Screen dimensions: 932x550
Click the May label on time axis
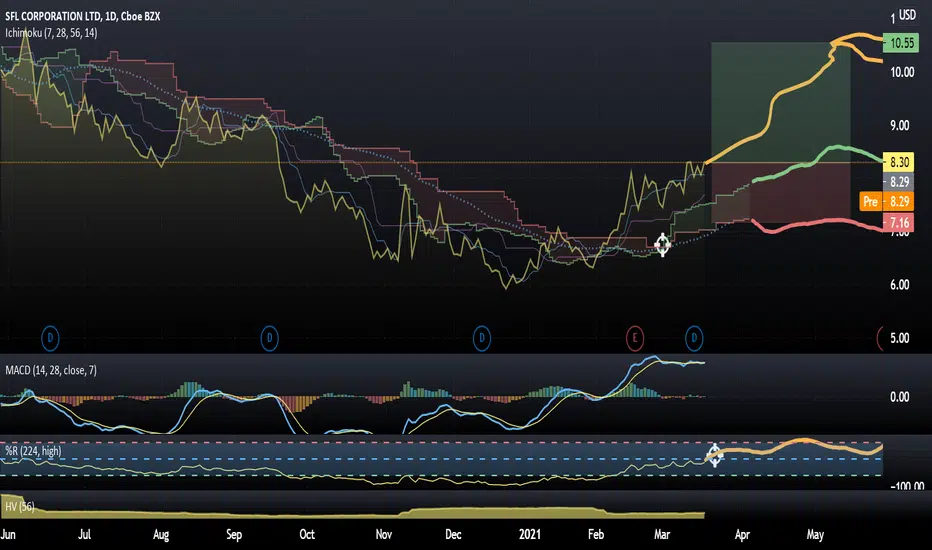click(815, 534)
